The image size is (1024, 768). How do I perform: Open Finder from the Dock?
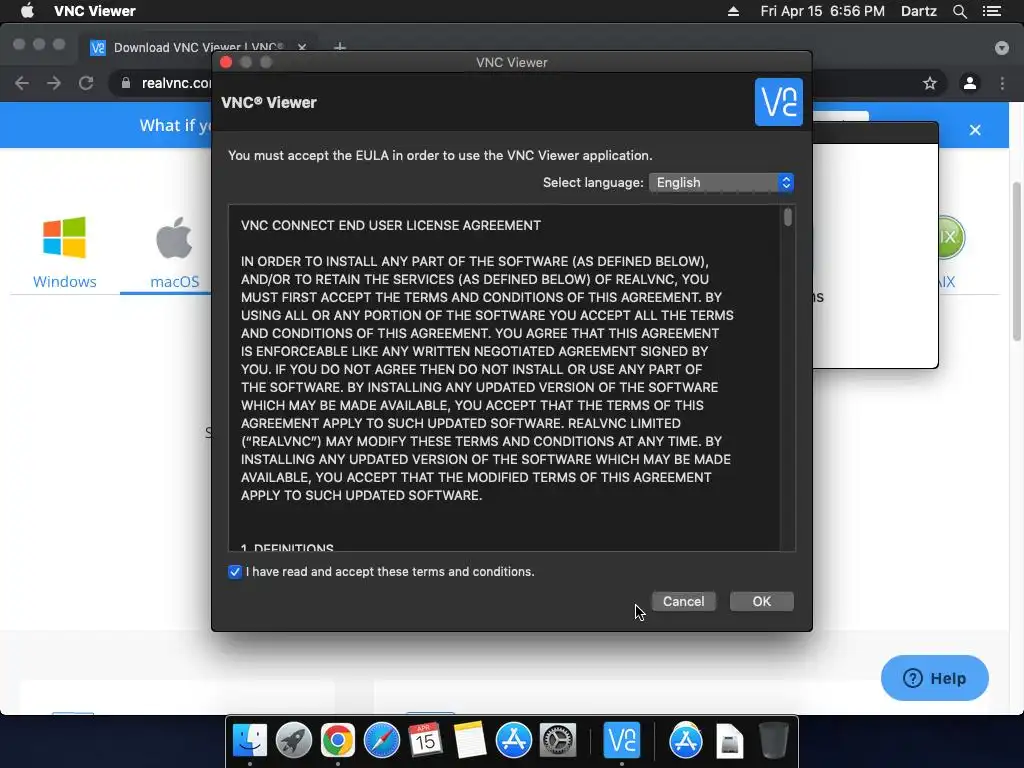(250, 741)
